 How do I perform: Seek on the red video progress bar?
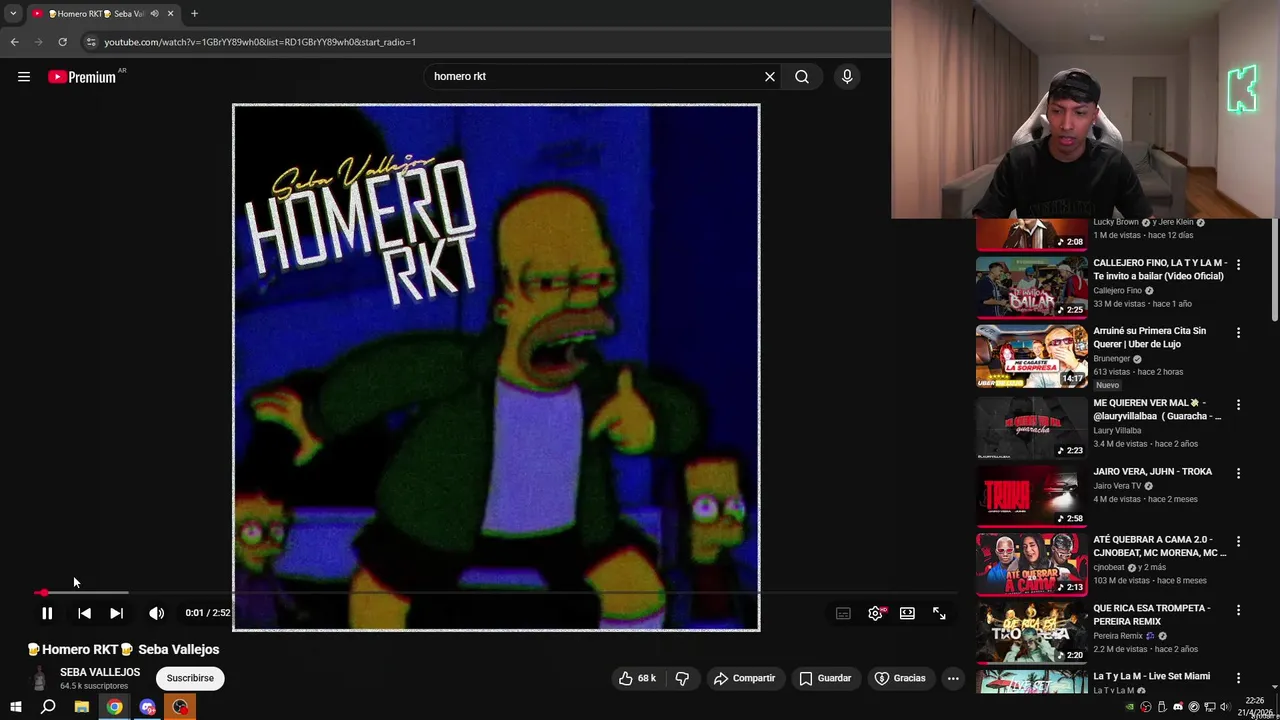[x=495, y=593]
